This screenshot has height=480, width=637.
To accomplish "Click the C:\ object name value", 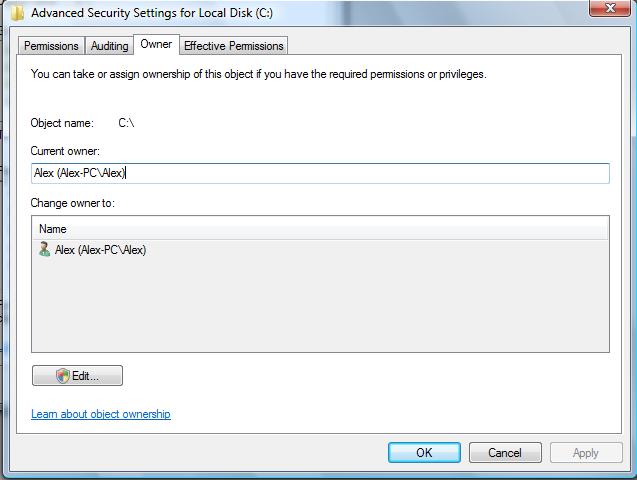I will coord(126,123).
